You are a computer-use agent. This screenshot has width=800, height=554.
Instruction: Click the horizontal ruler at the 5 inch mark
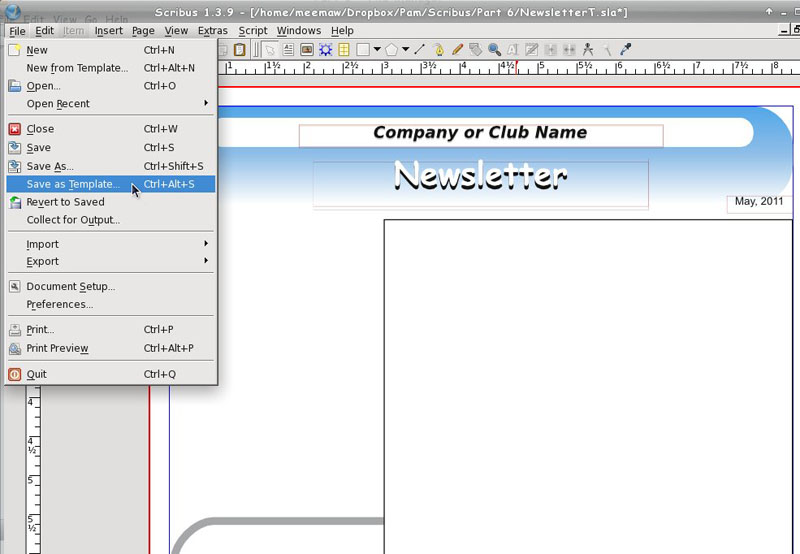tap(540, 67)
